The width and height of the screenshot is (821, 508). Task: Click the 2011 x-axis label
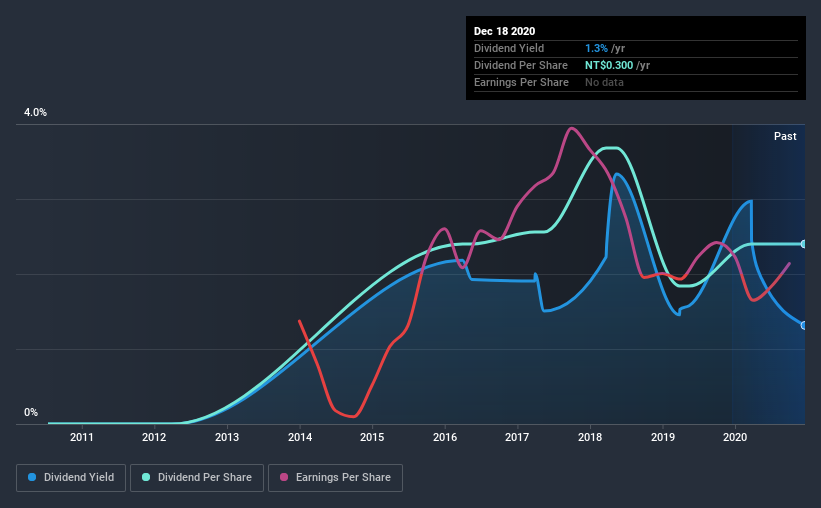pyautogui.click(x=82, y=437)
